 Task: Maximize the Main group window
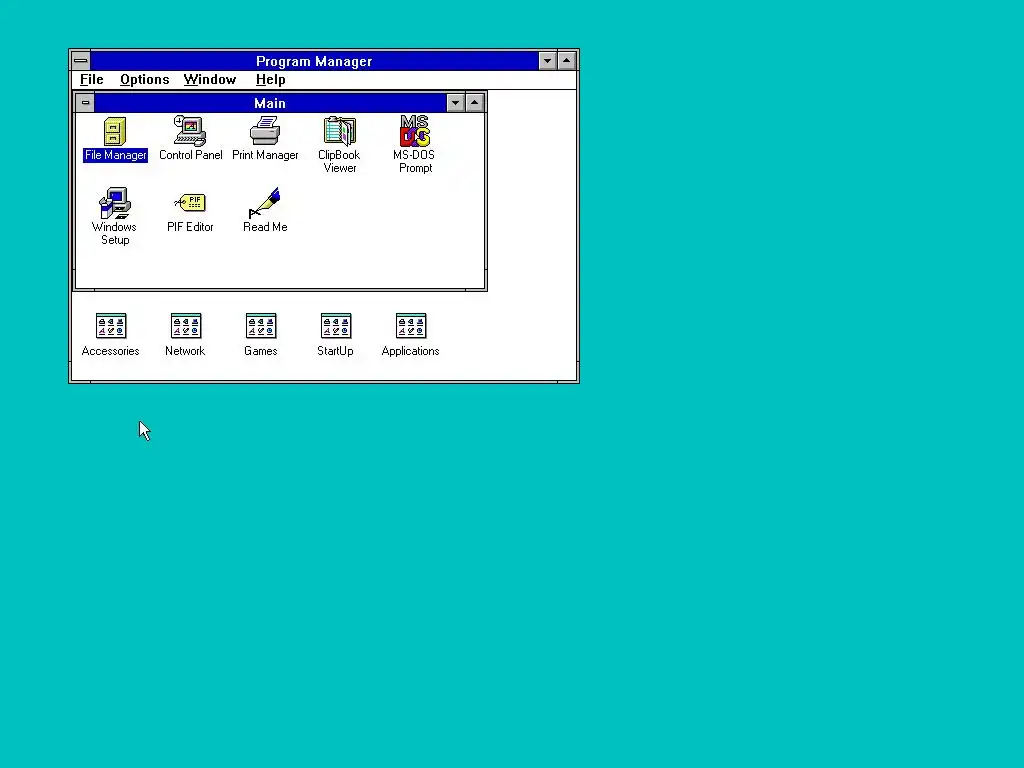[x=475, y=103]
